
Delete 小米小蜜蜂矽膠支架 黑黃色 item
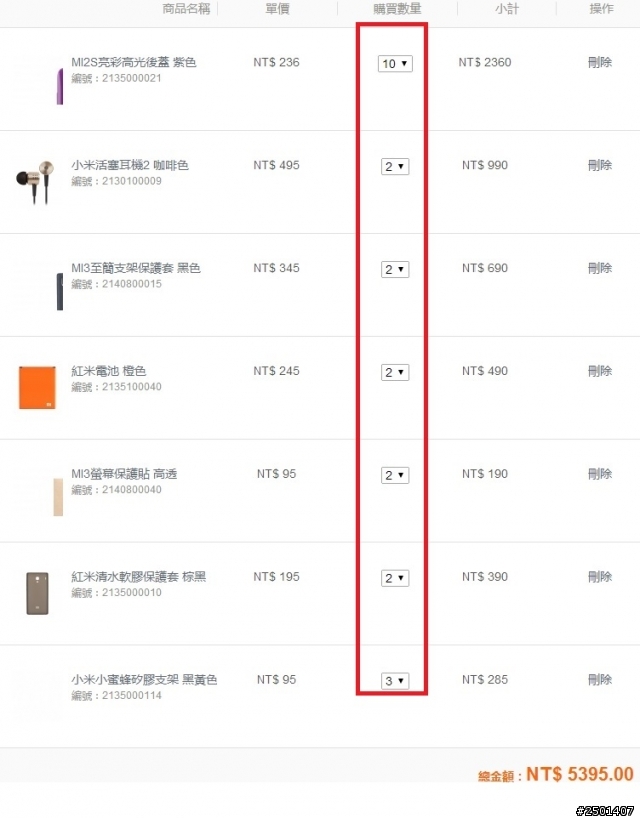click(x=600, y=680)
